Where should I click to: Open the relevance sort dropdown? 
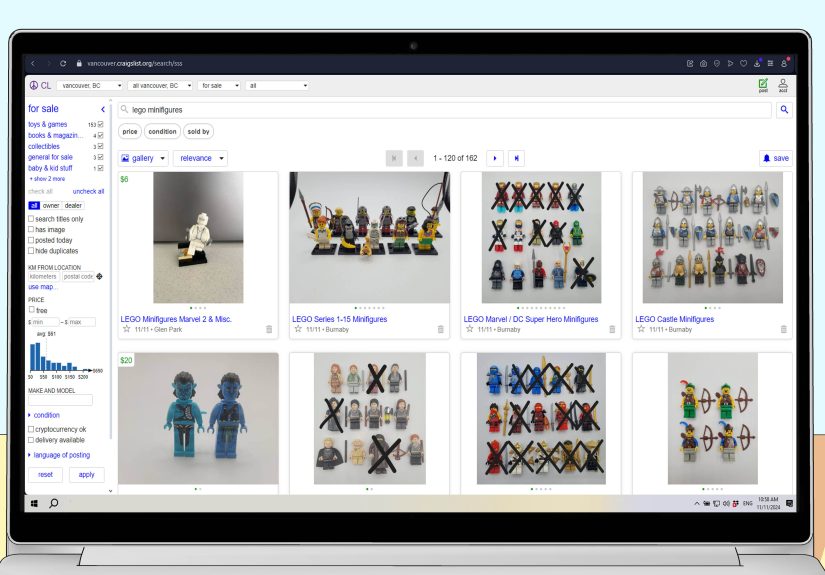200,158
